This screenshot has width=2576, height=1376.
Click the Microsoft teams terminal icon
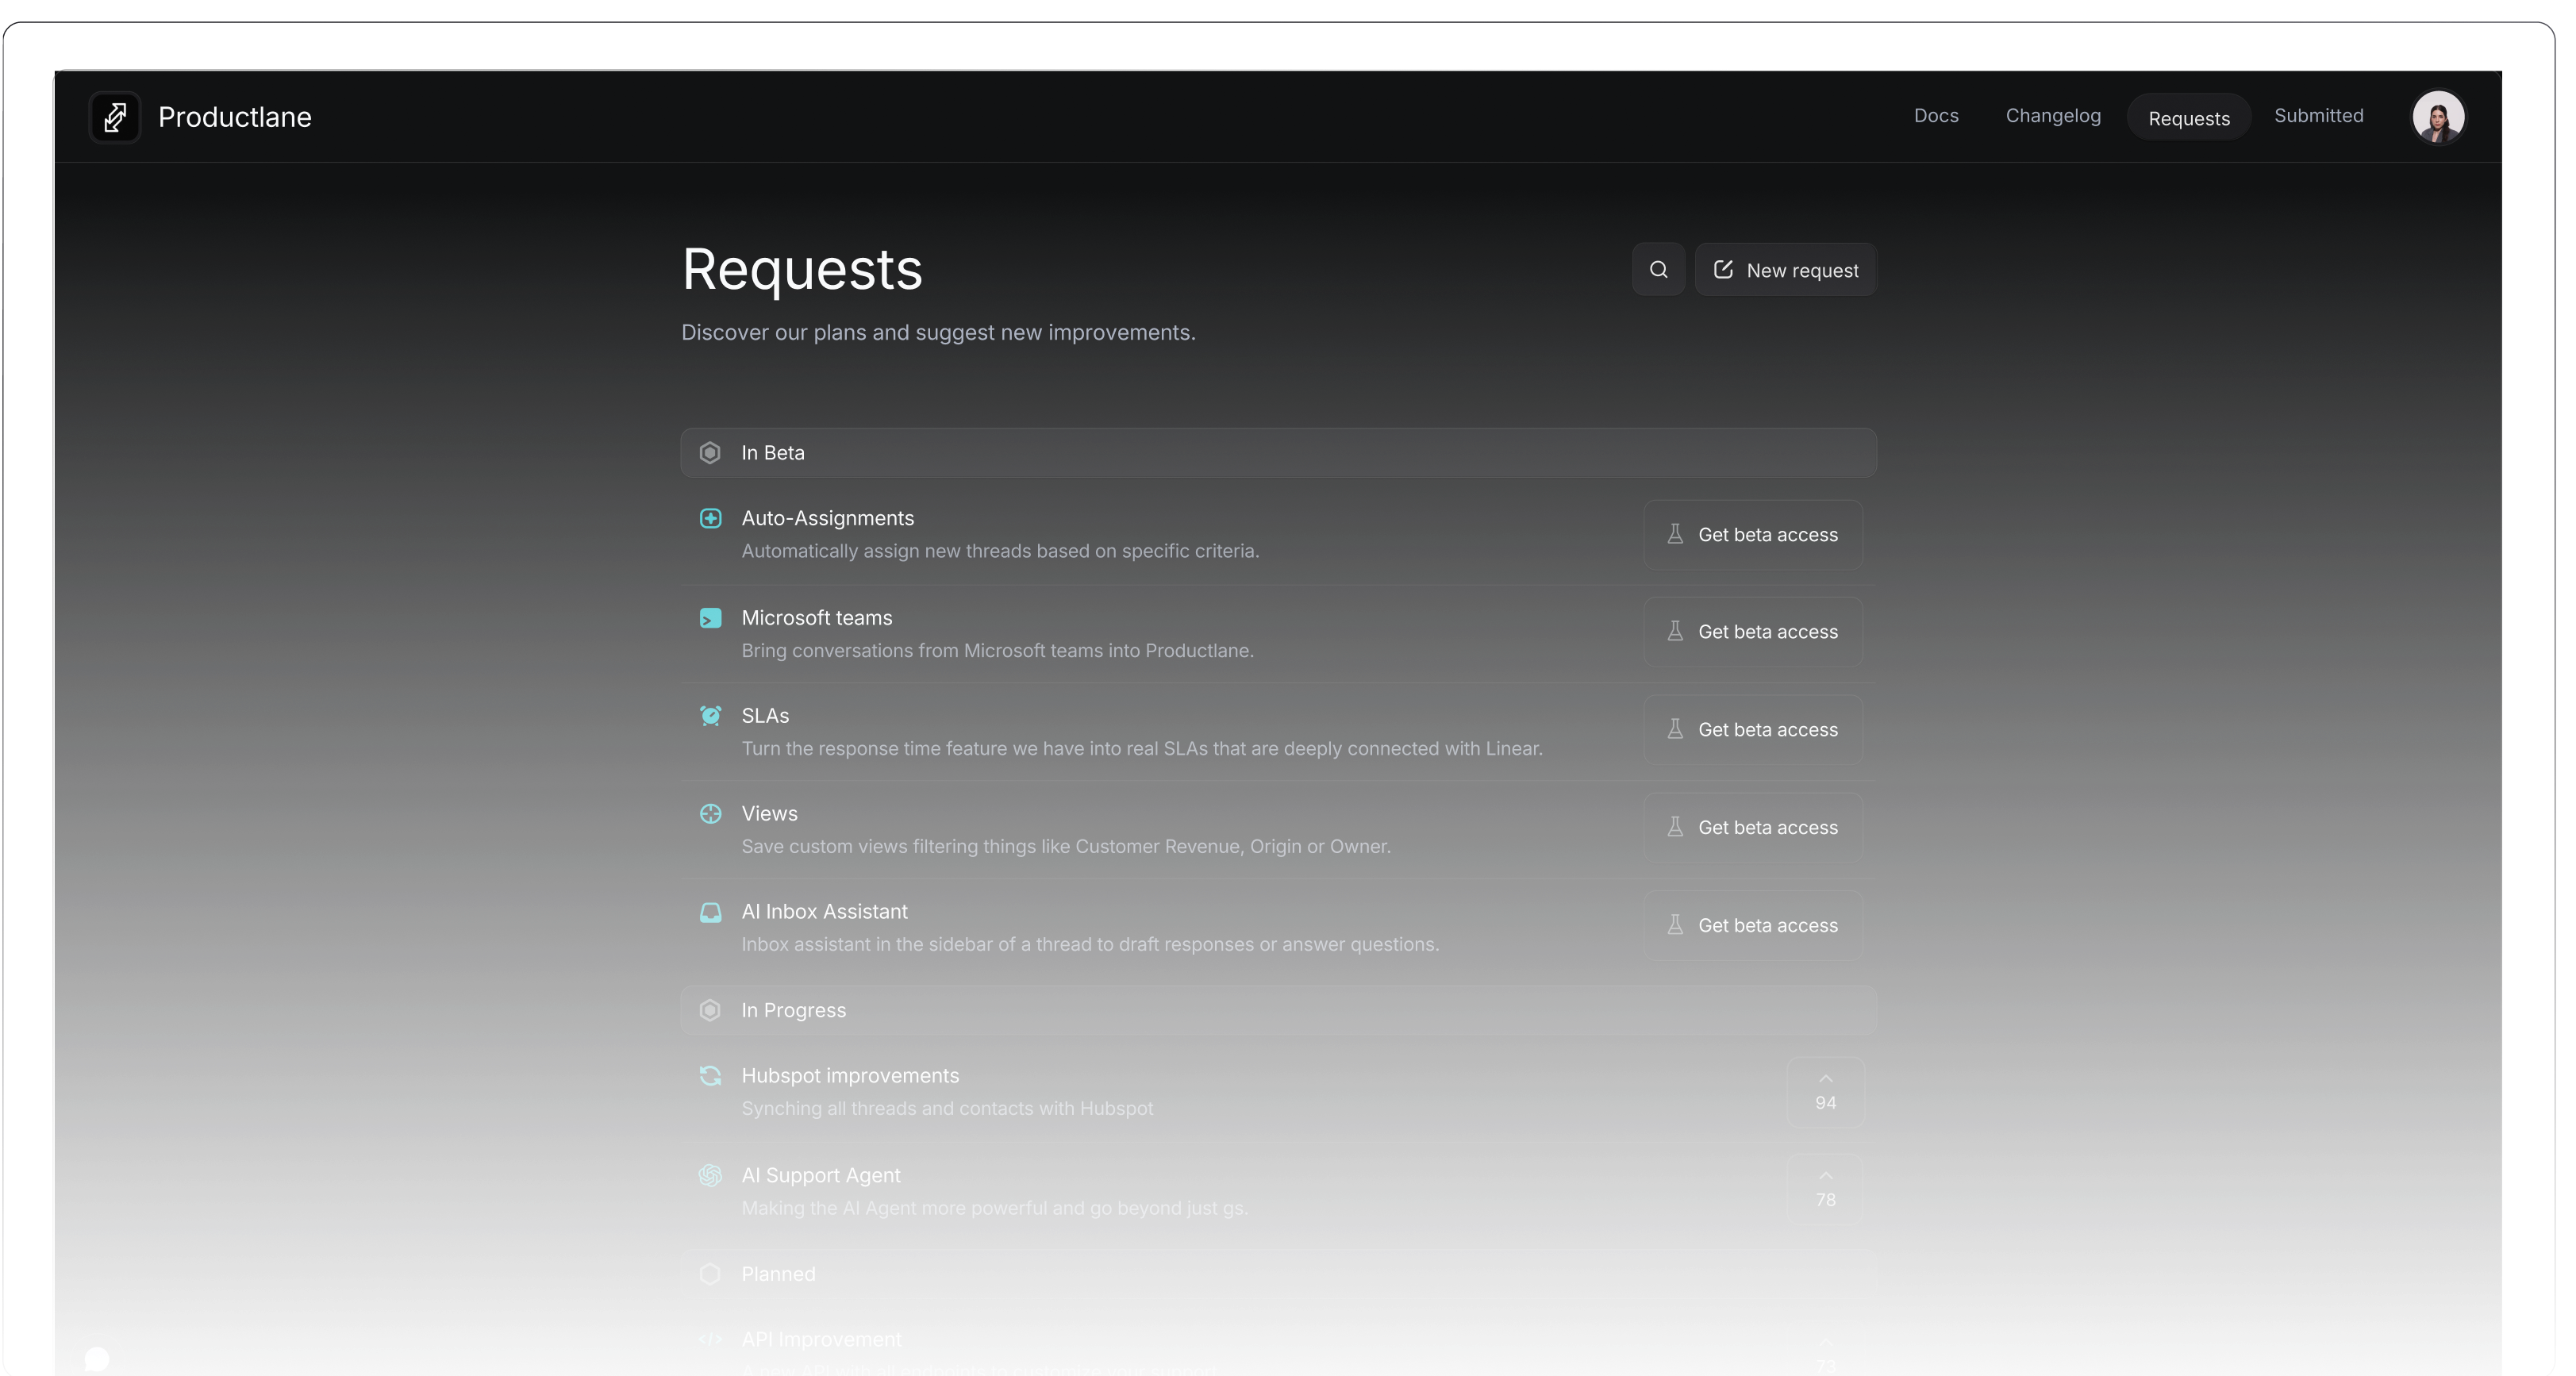(x=710, y=618)
